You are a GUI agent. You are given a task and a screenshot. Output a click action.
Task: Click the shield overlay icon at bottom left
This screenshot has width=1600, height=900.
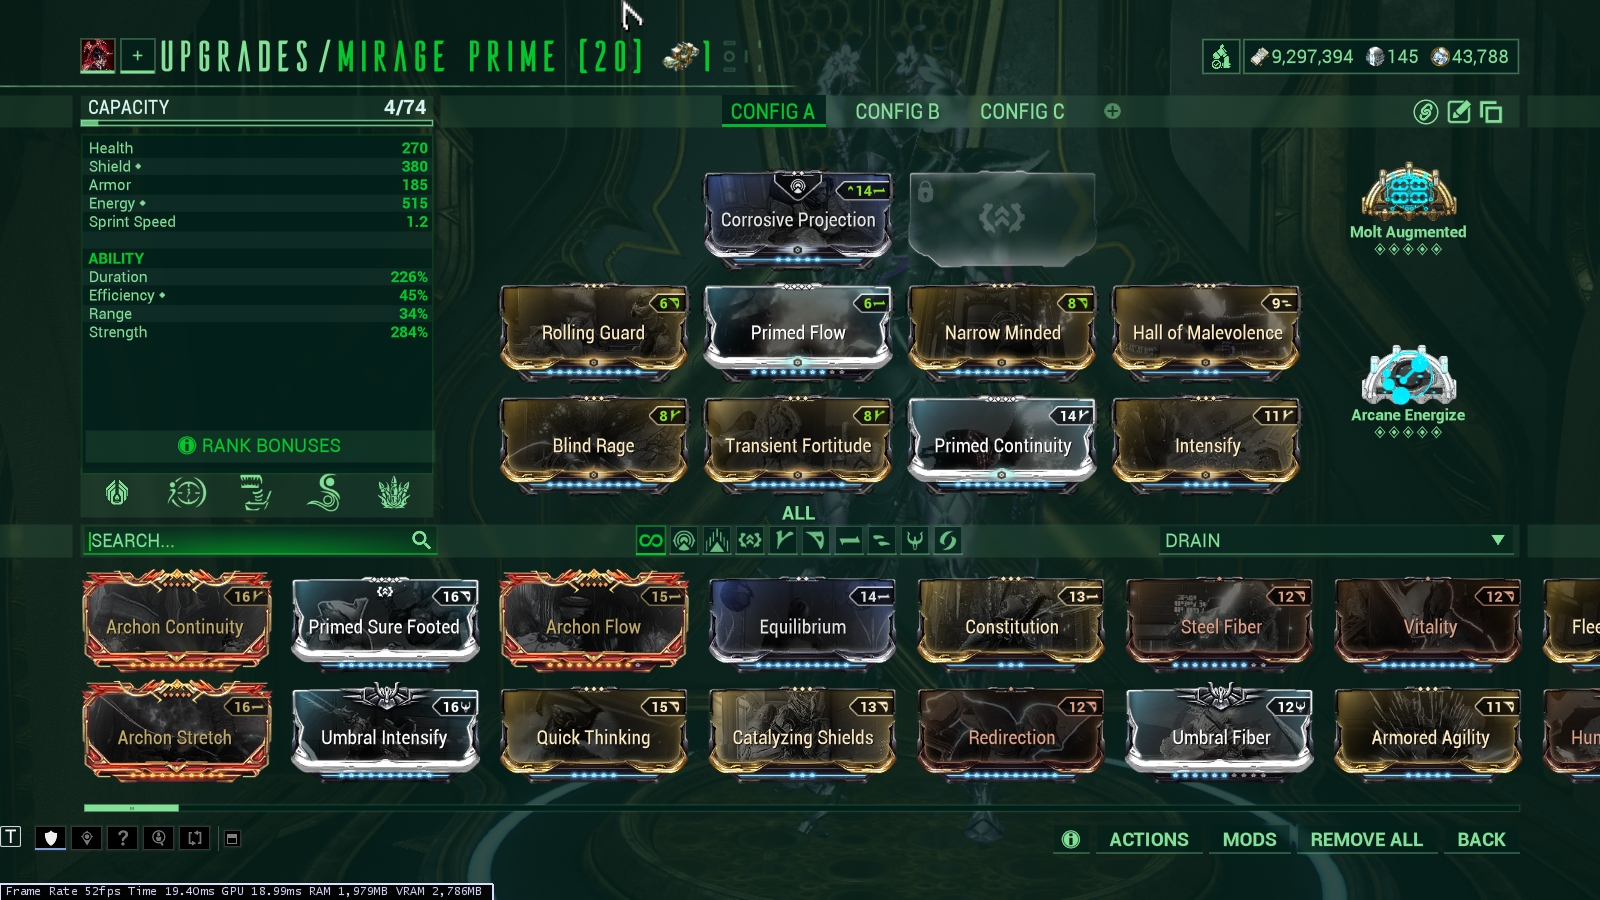51,838
